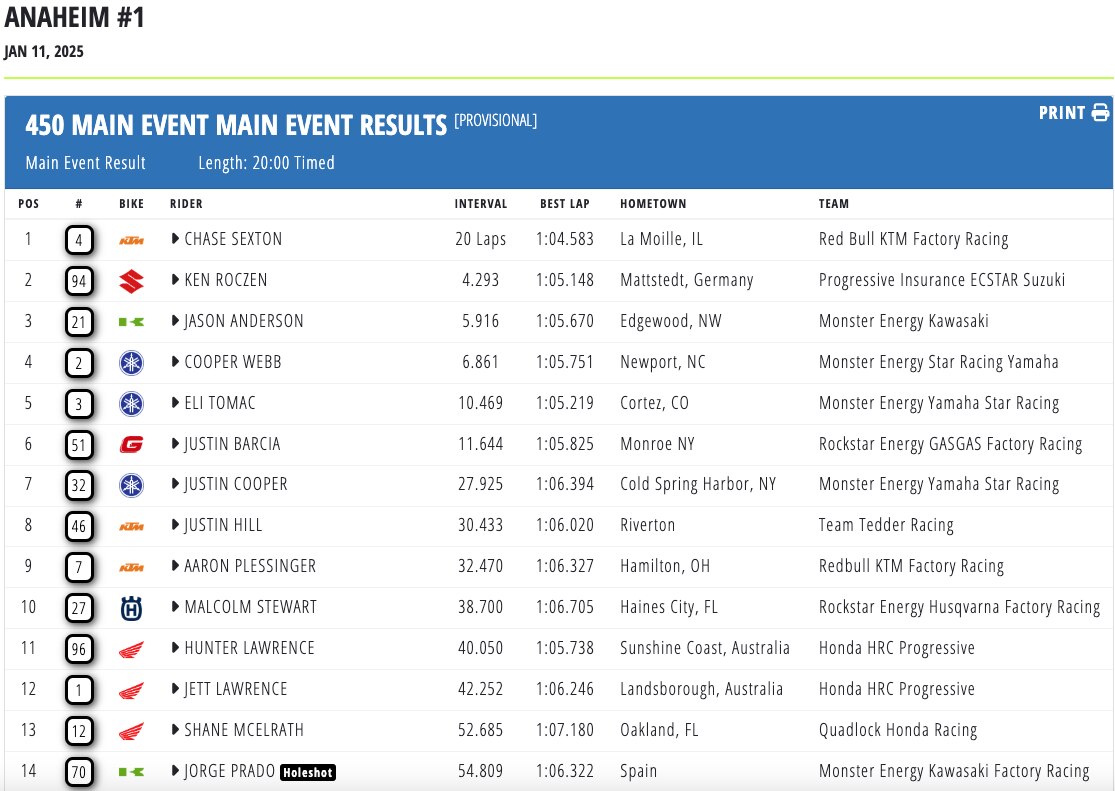Expand Jett Lawrence disclosure triangle
The height and width of the screenshot is (791, 1115).
point(175,689)
